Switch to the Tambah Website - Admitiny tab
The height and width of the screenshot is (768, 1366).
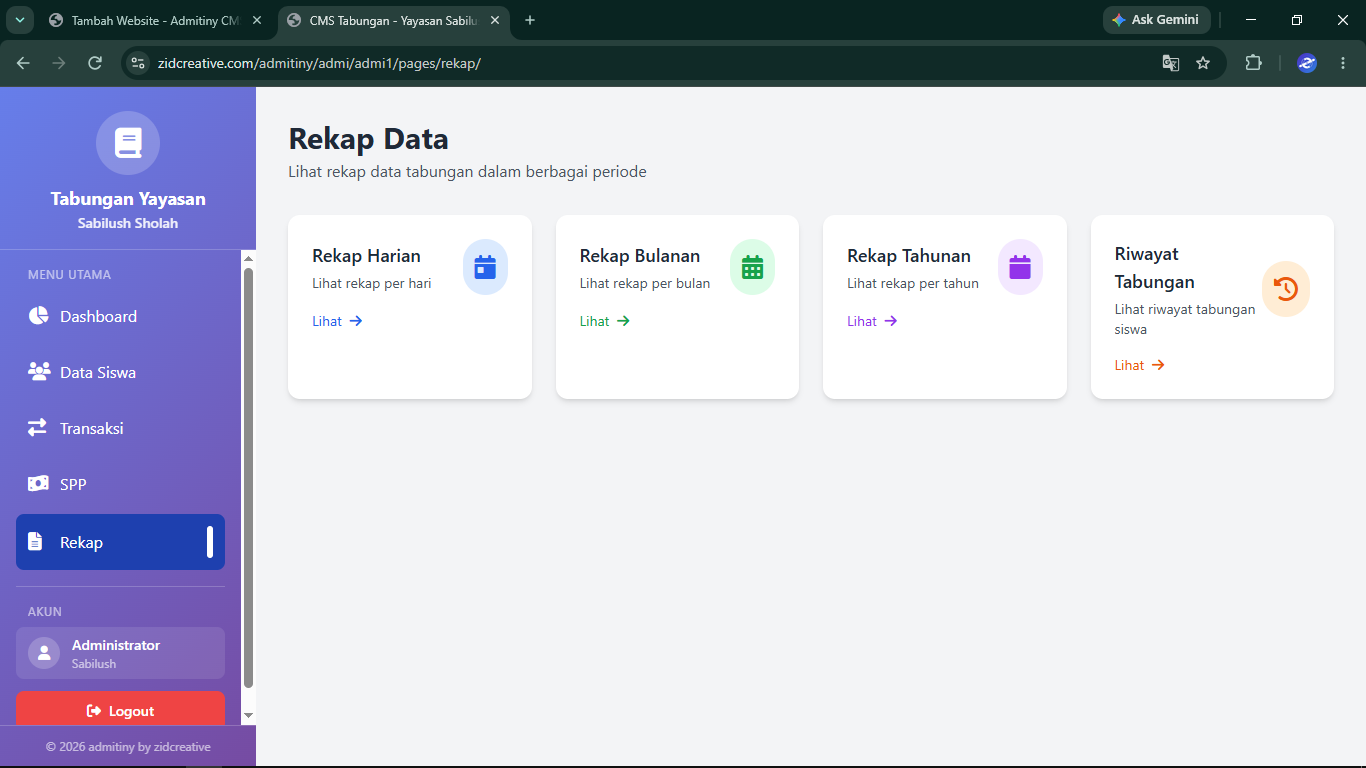coord(155,20)
